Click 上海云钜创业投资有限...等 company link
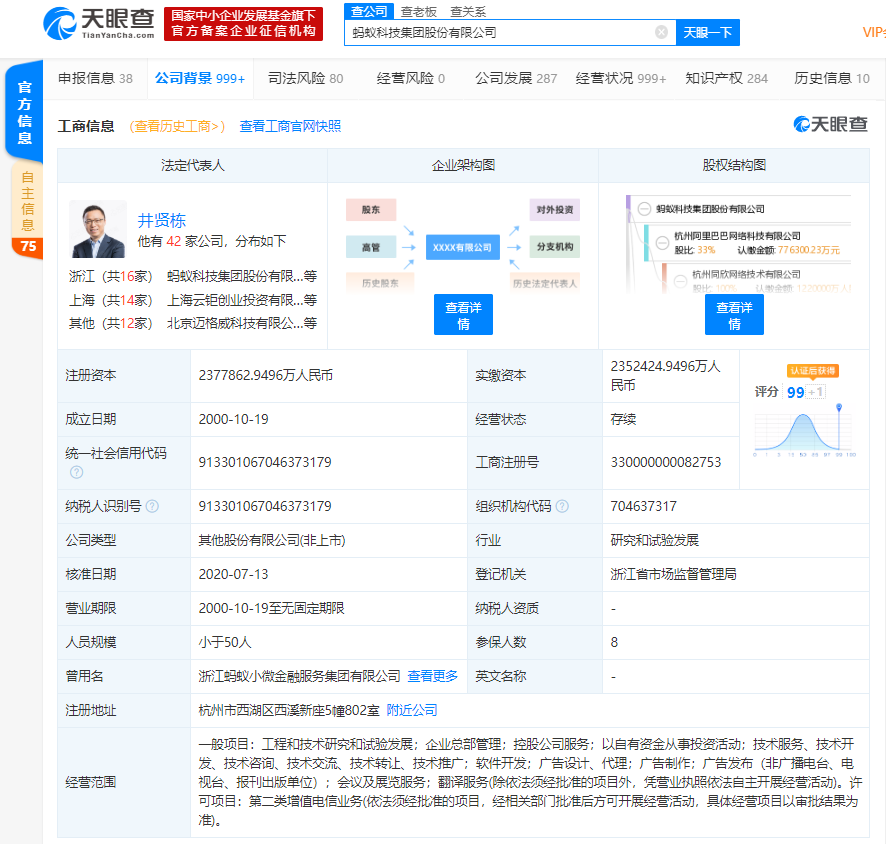Viewport: 886px width, 844px height. 242,300
